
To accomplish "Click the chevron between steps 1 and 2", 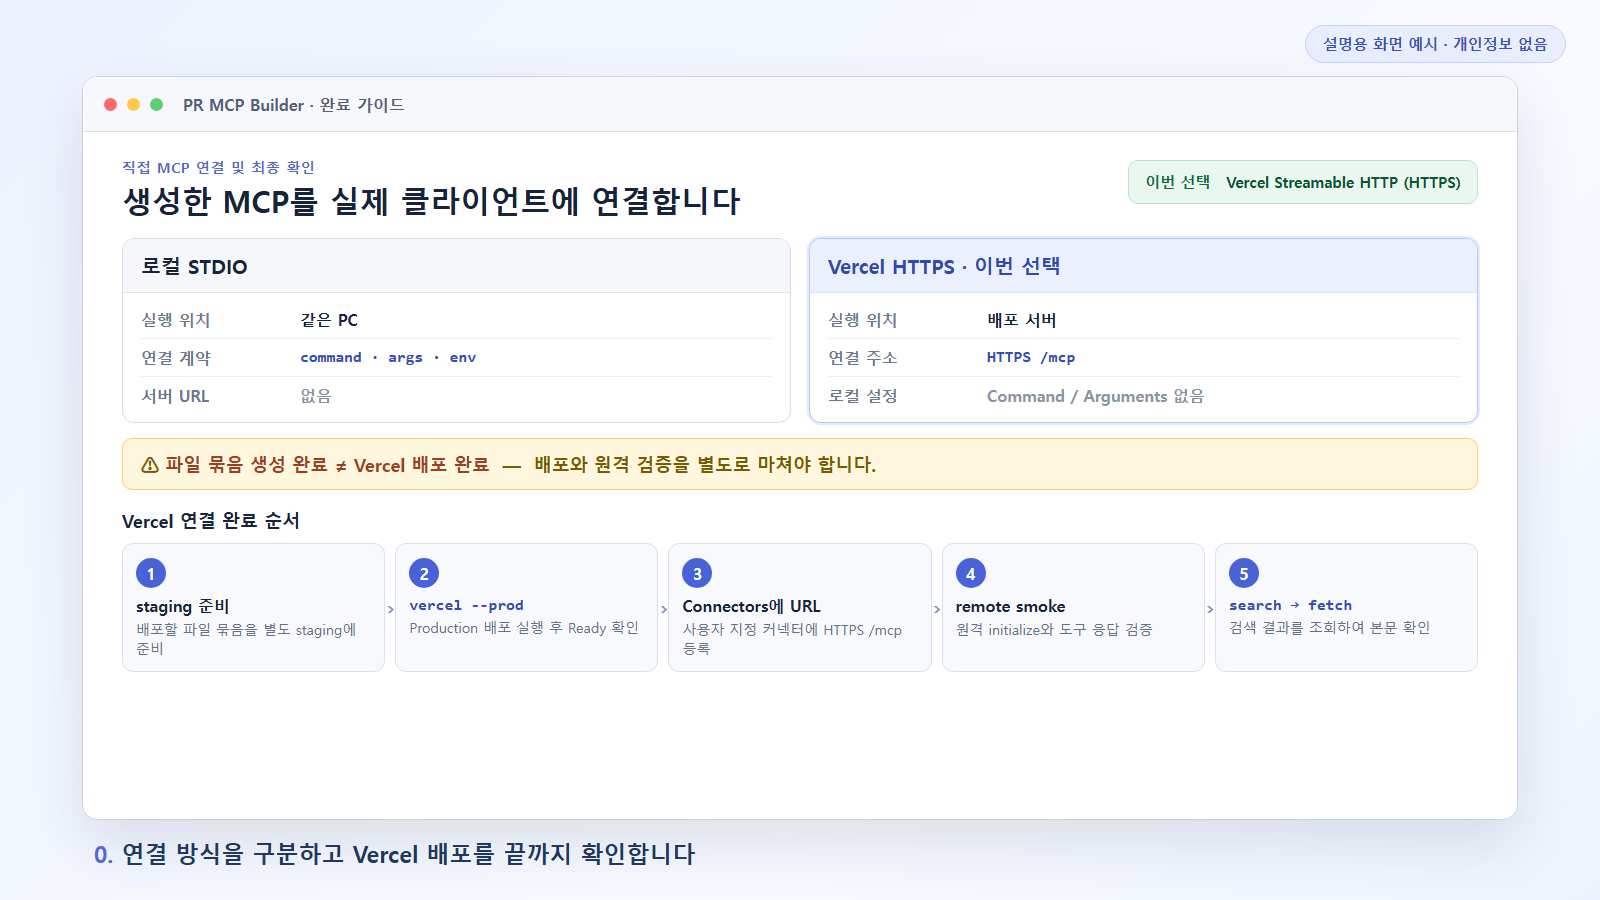I will (390, 608).
